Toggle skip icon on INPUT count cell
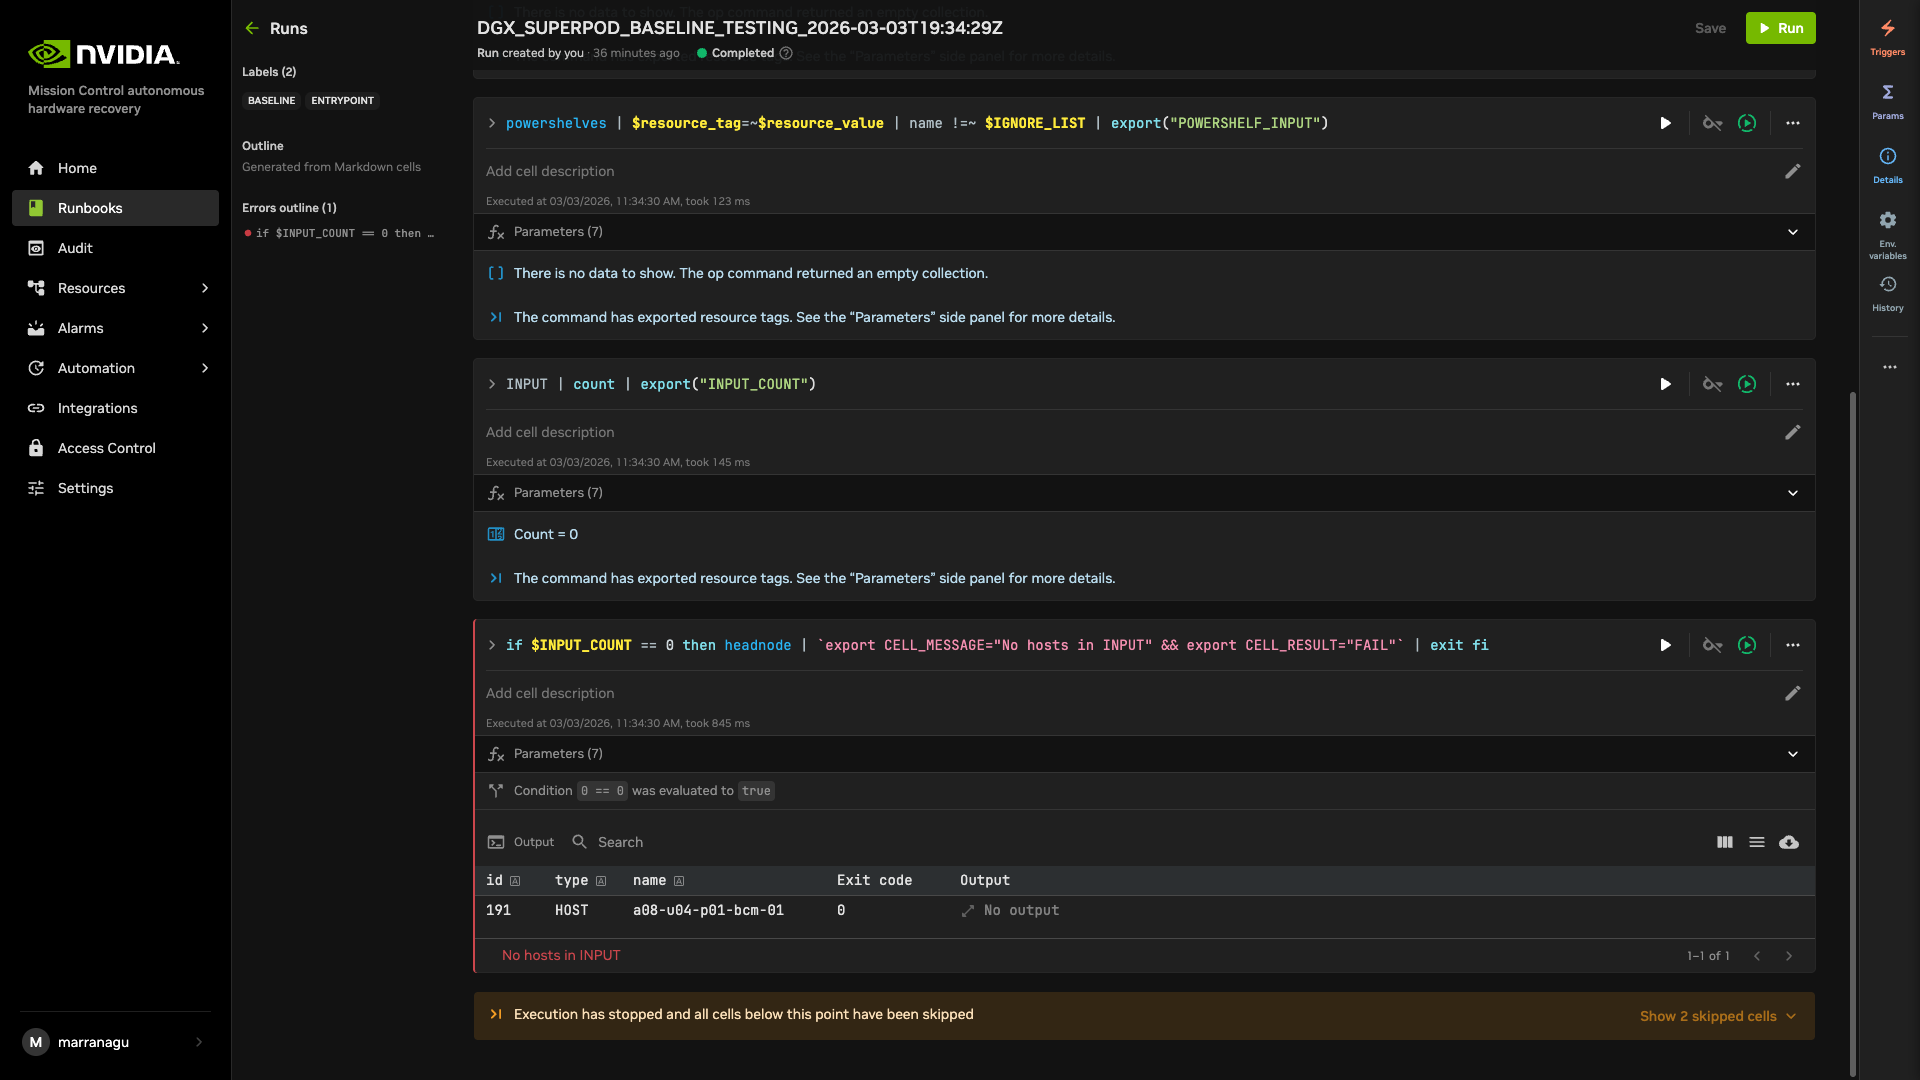 1713,384
